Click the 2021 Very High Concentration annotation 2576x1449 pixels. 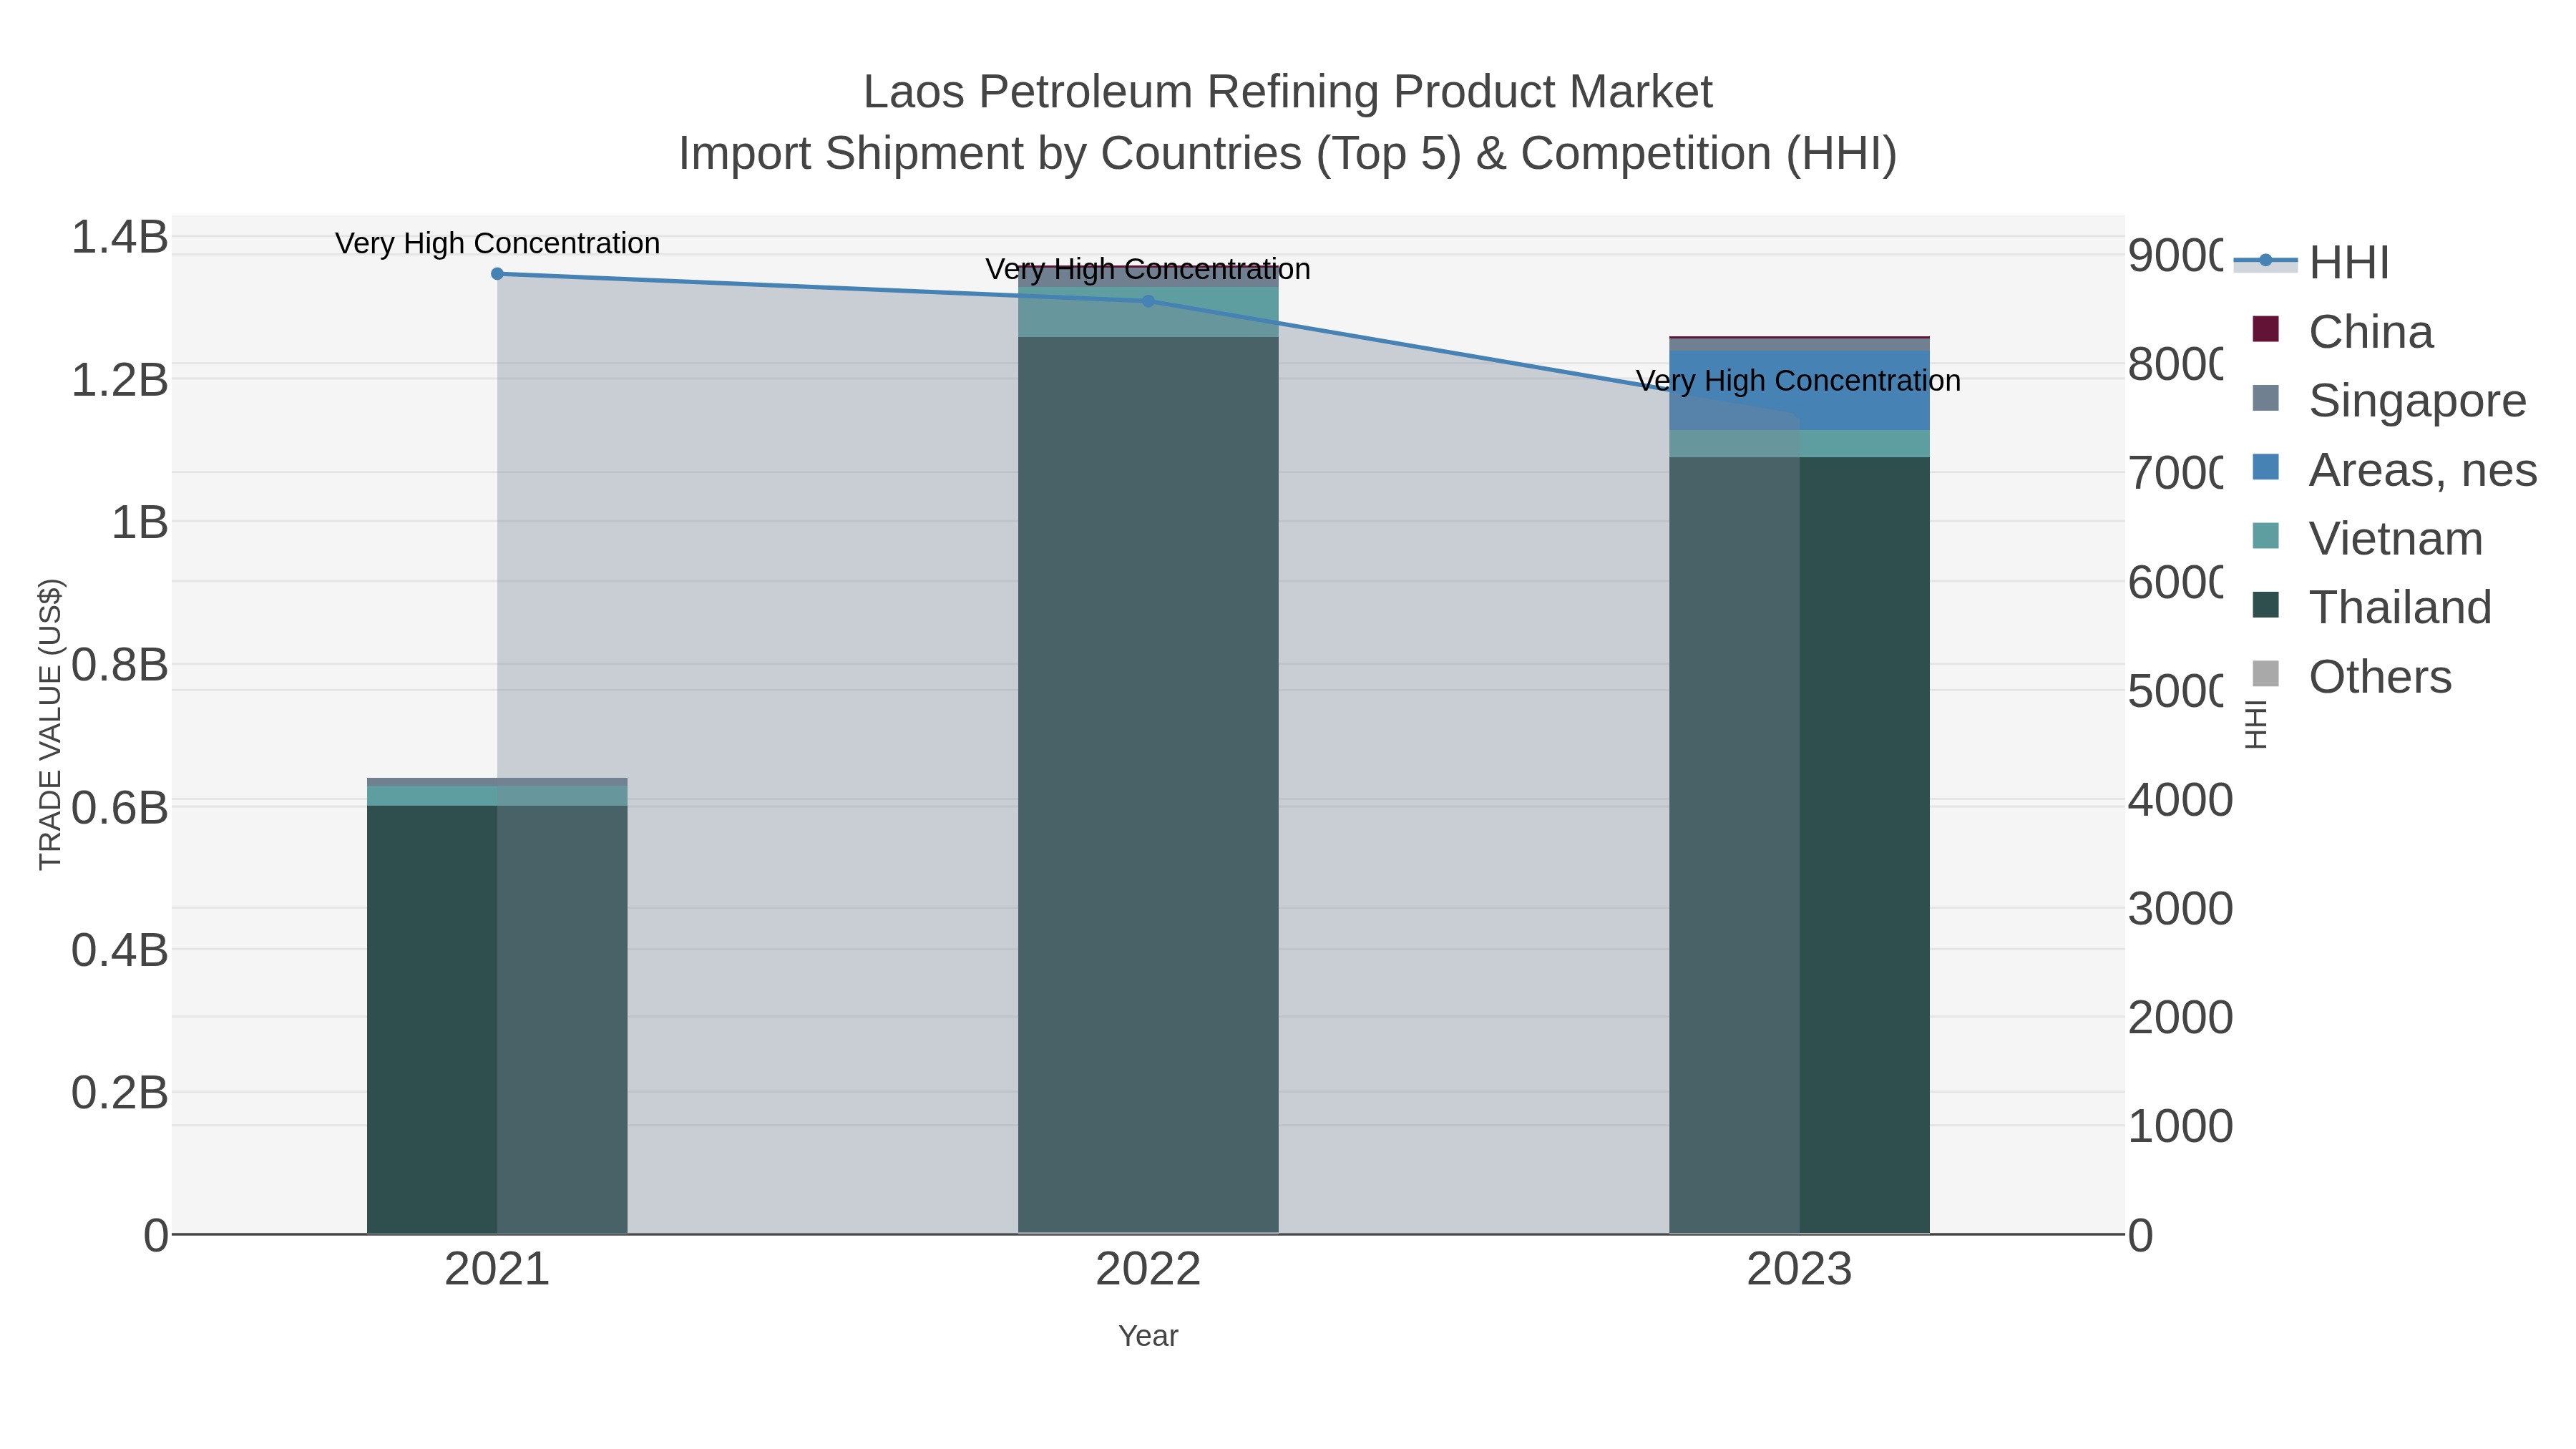pos(497,243)
